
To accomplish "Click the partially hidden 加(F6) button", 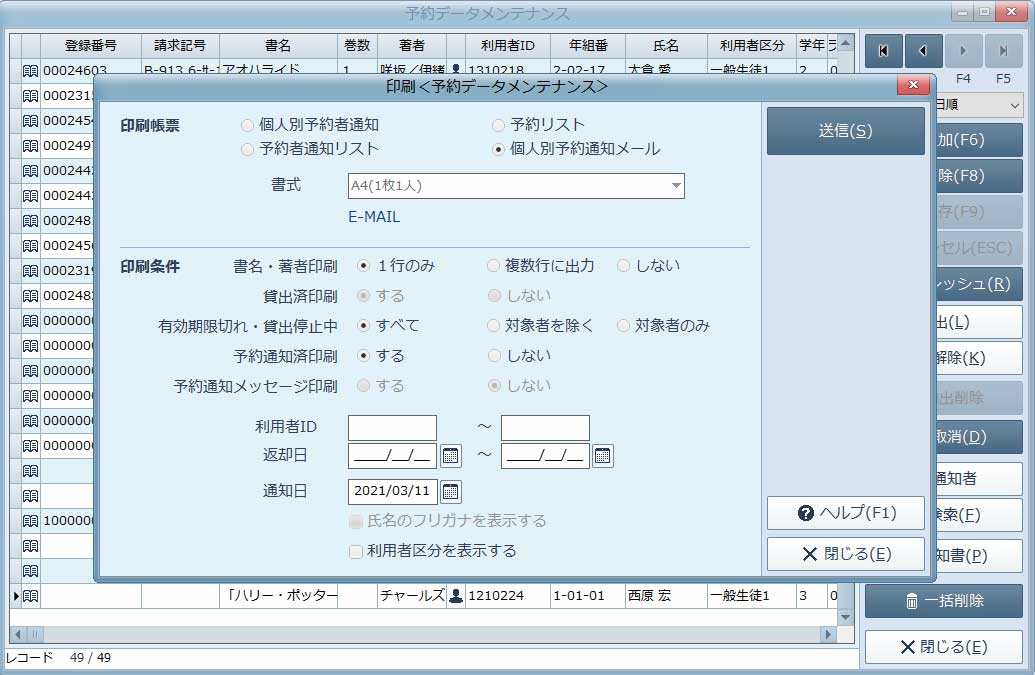I will pos(980,140).
